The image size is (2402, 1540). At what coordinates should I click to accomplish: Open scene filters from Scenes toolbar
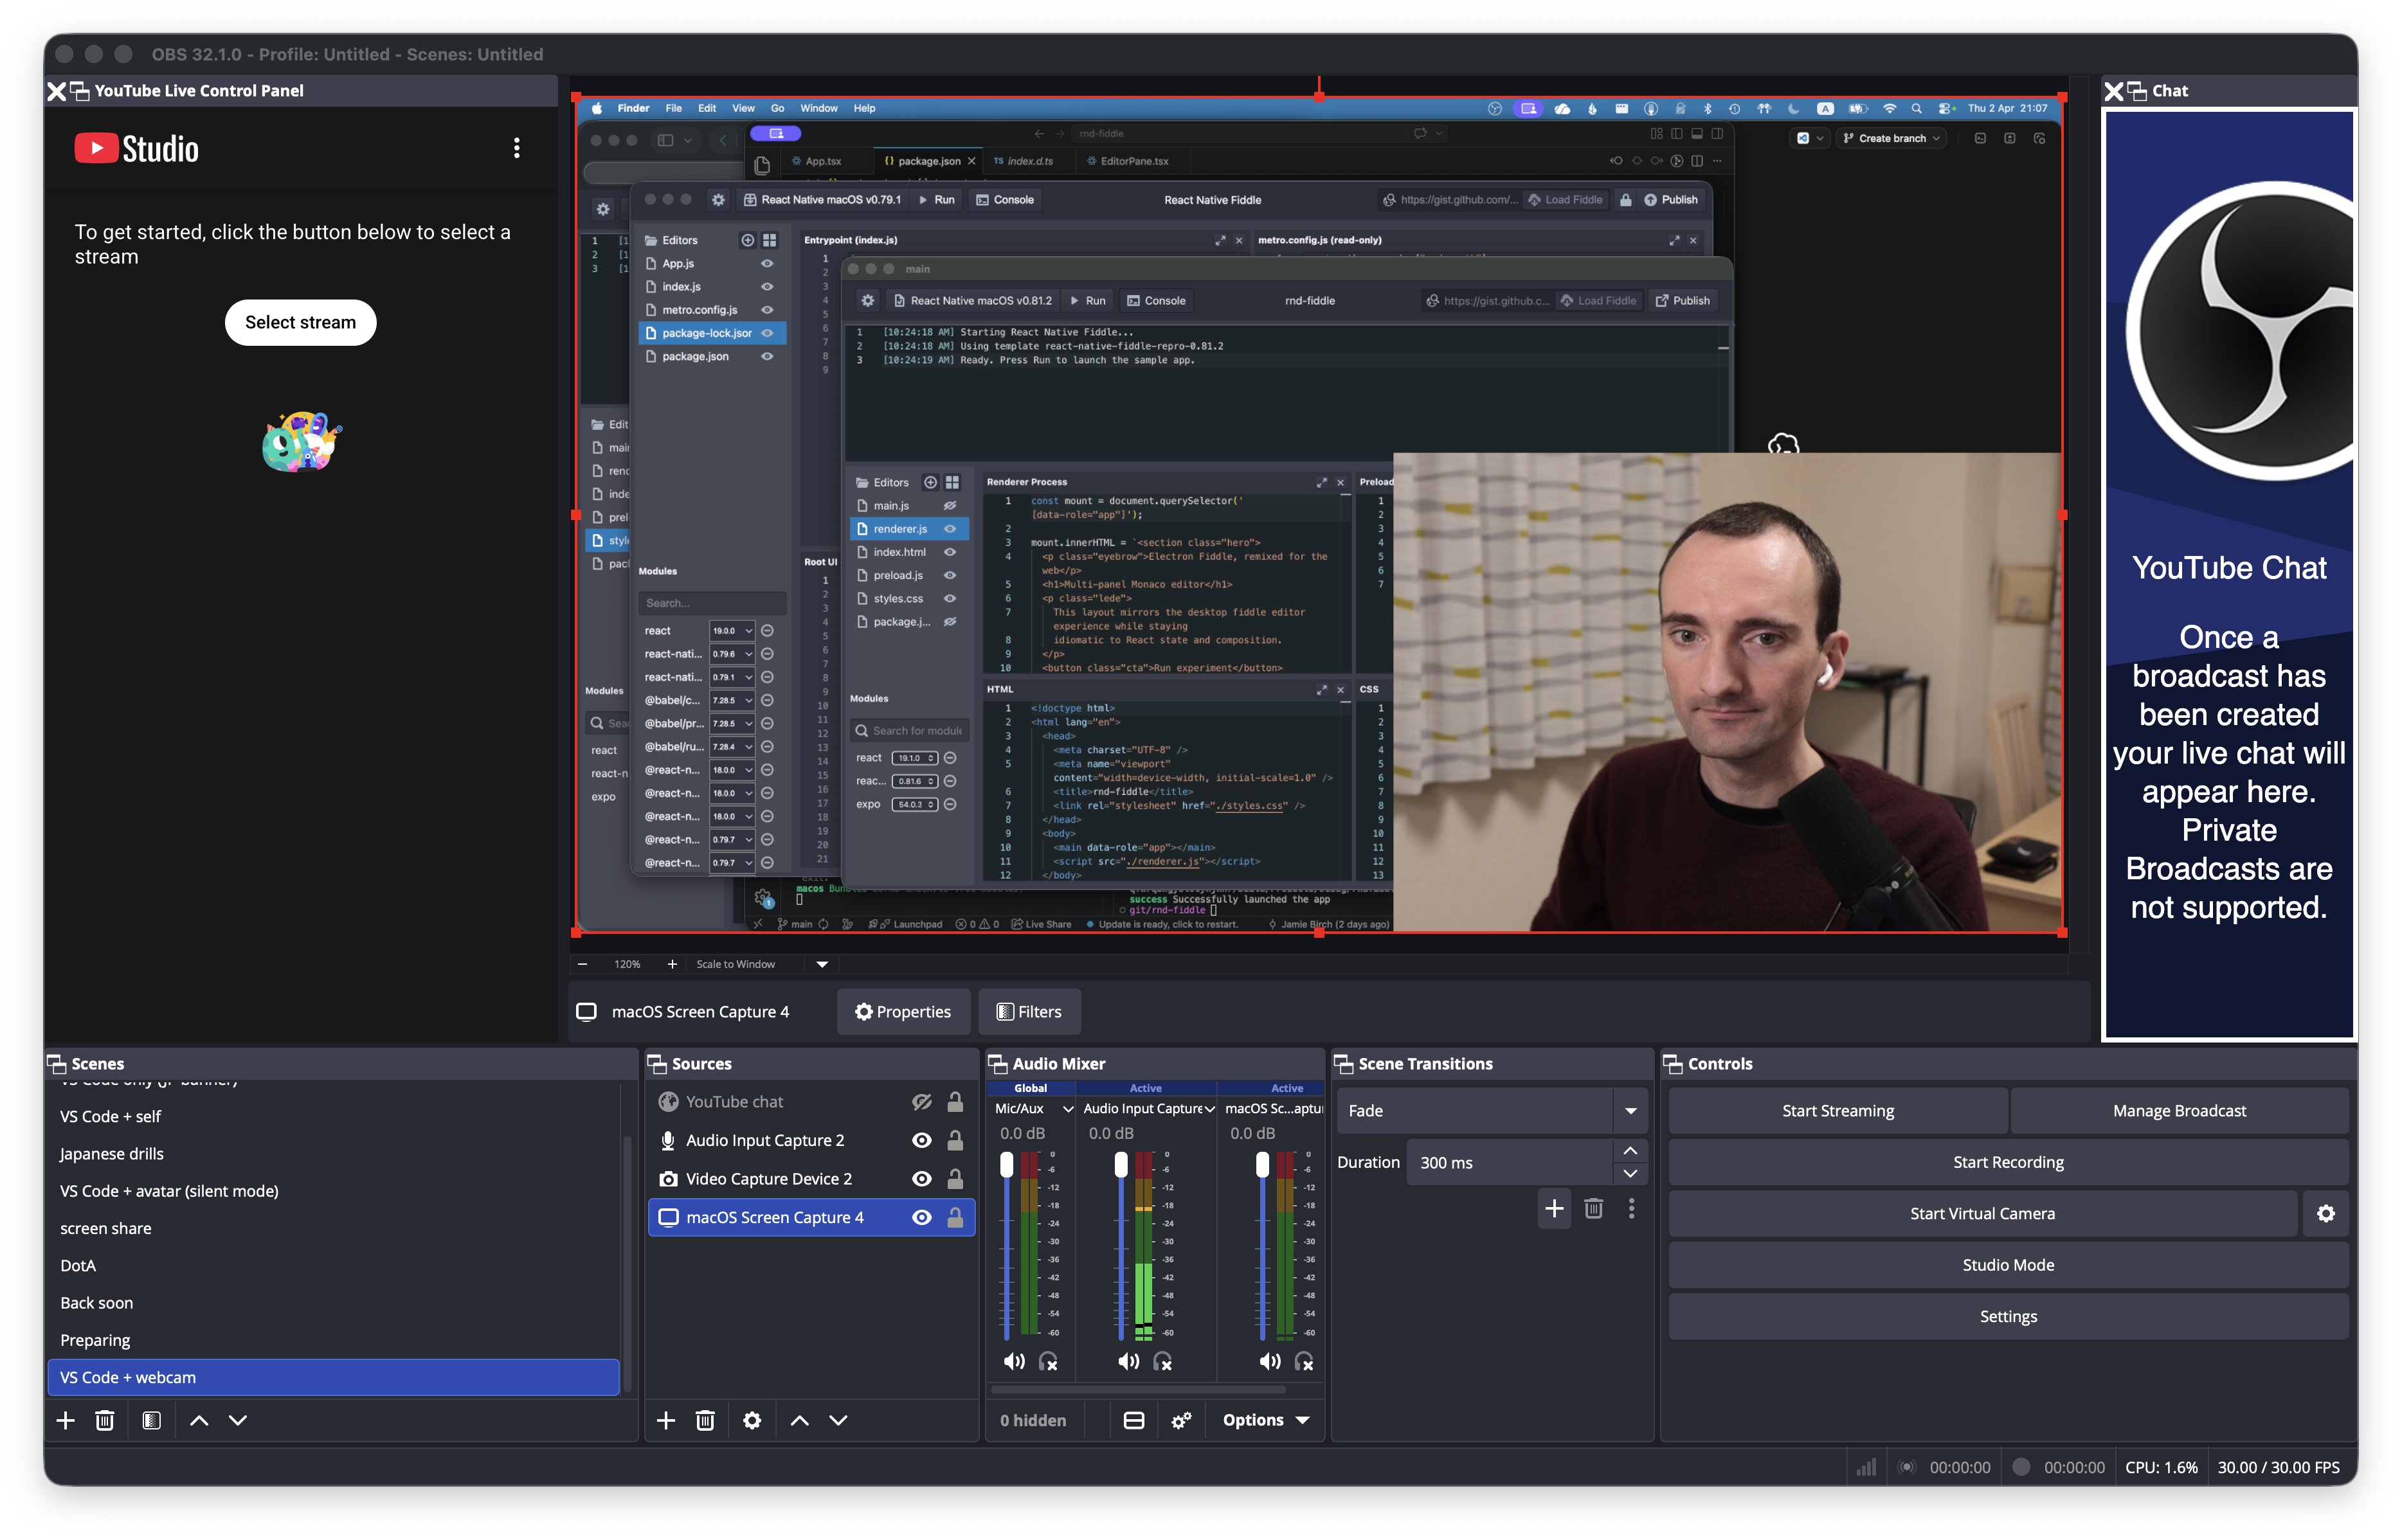pyautogui.click(x=152, y=1420)
